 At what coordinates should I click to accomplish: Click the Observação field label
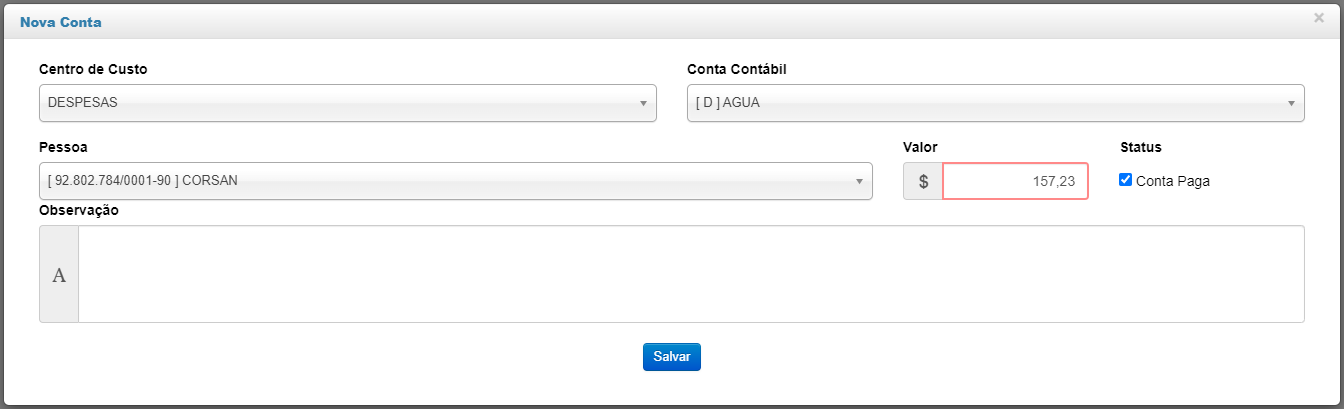79,210
